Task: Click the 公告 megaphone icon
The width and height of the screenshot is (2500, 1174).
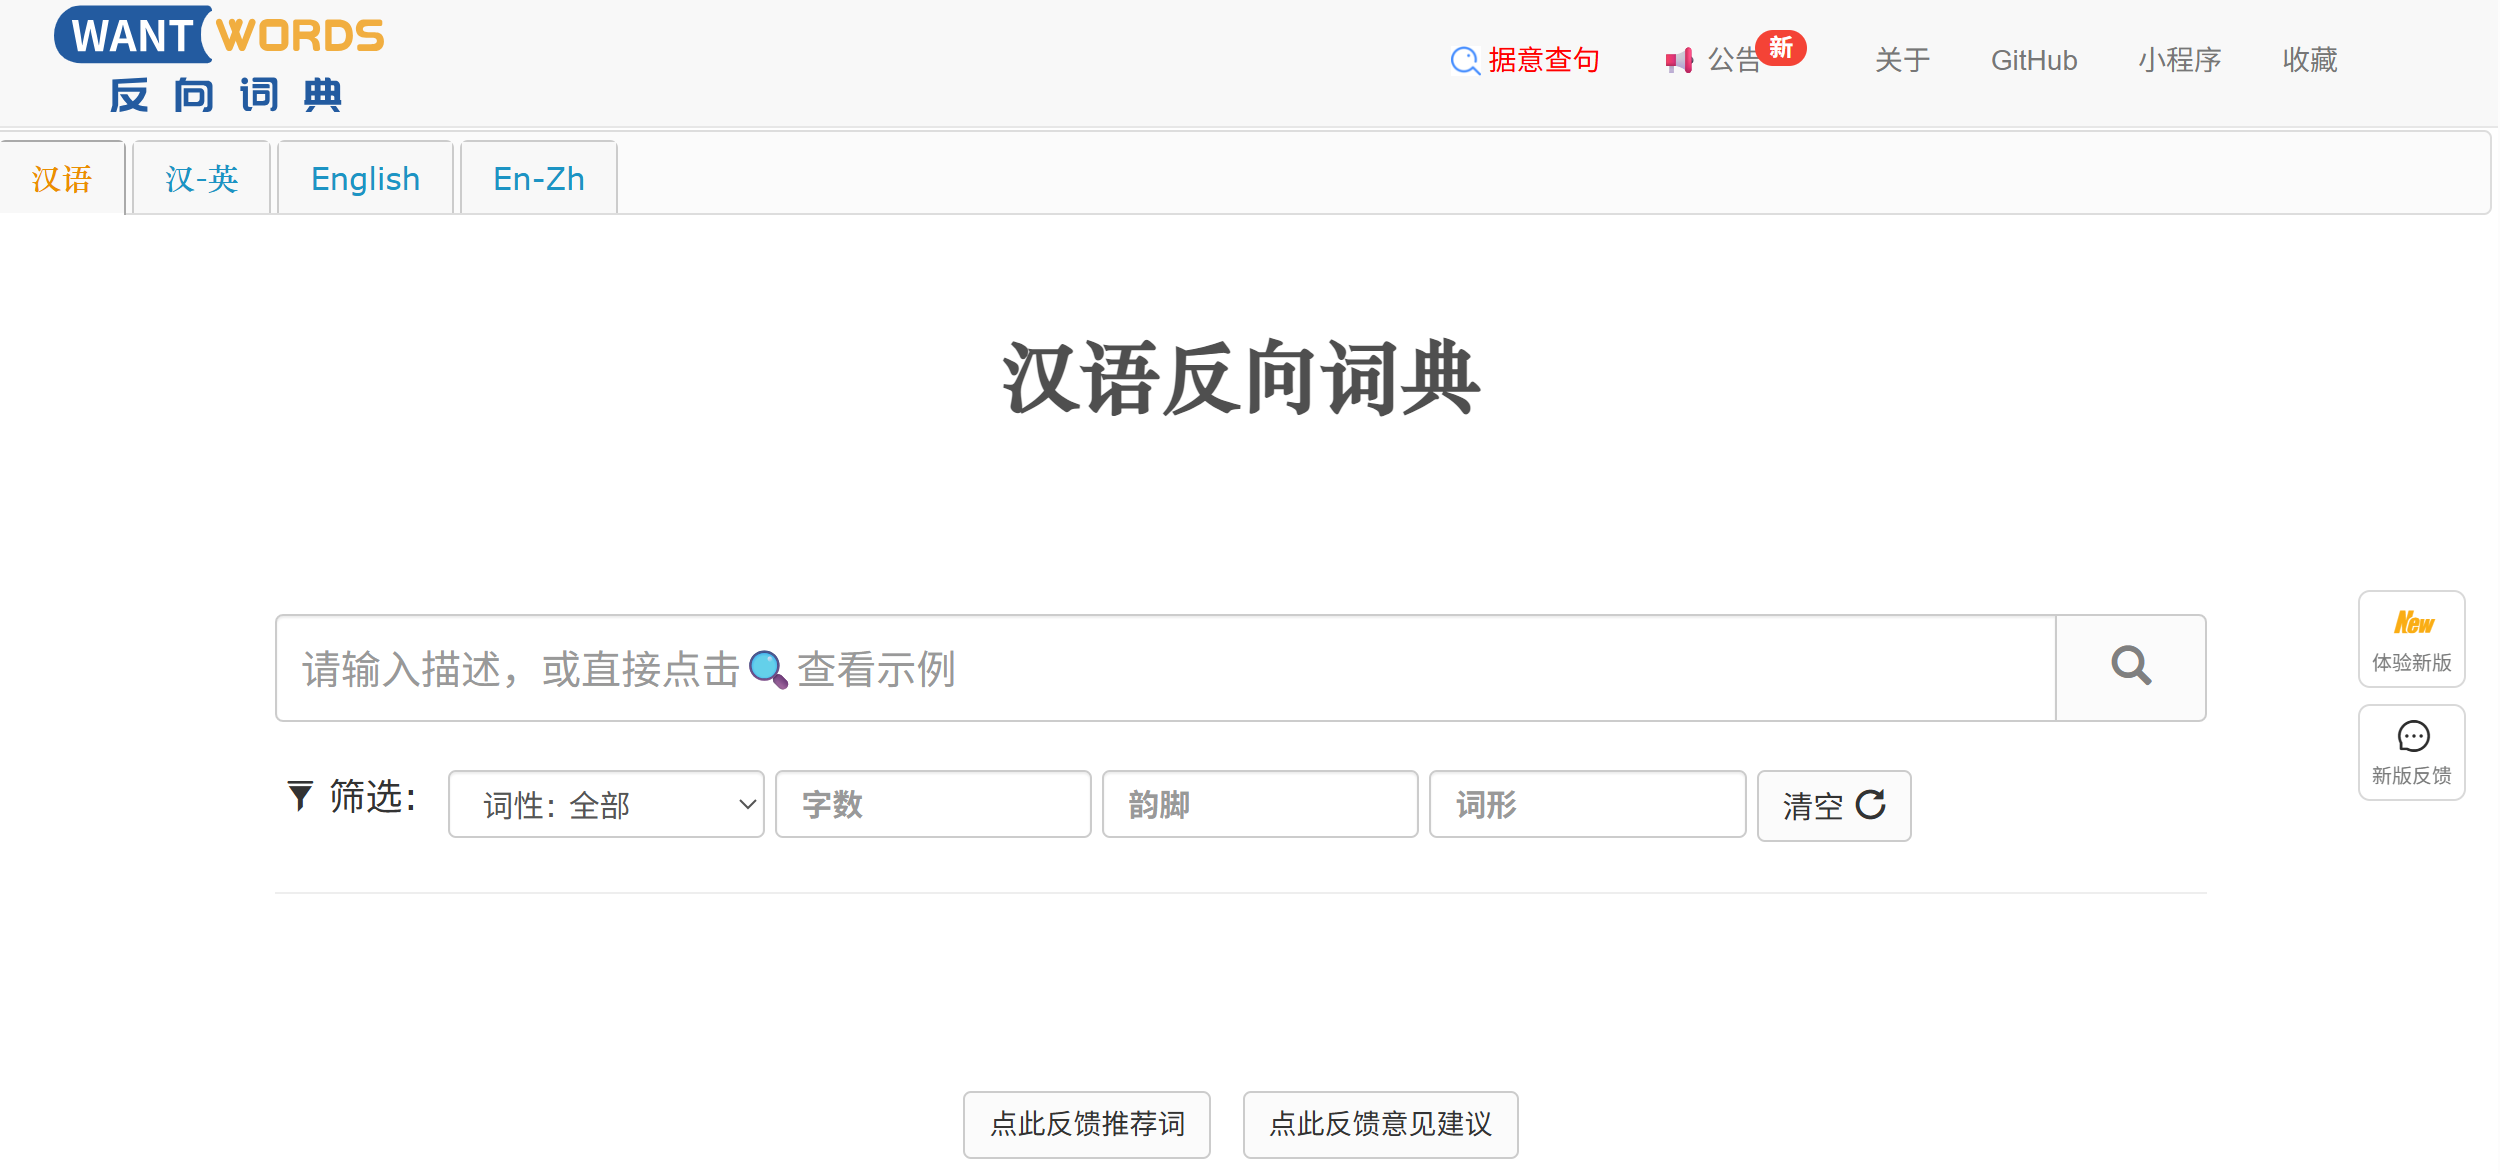Action: click(1679, 61)
